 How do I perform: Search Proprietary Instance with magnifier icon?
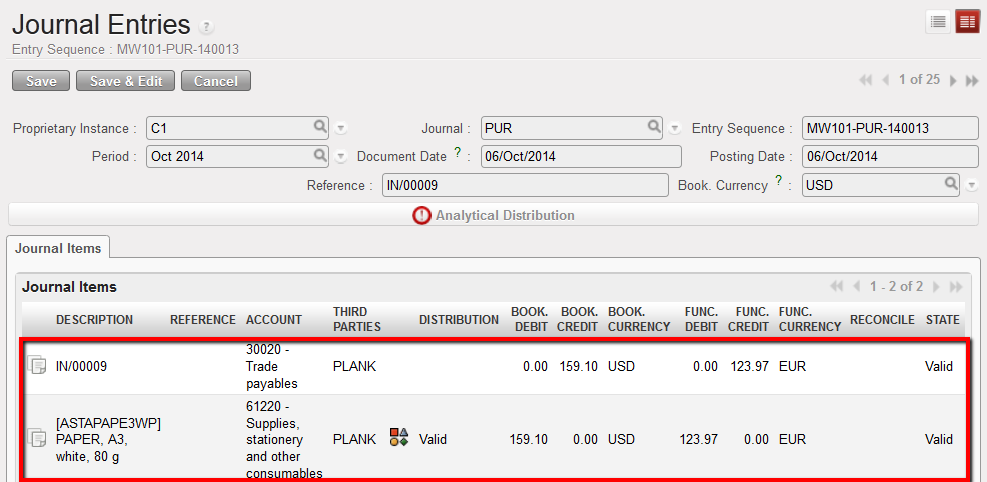[320, 127]
